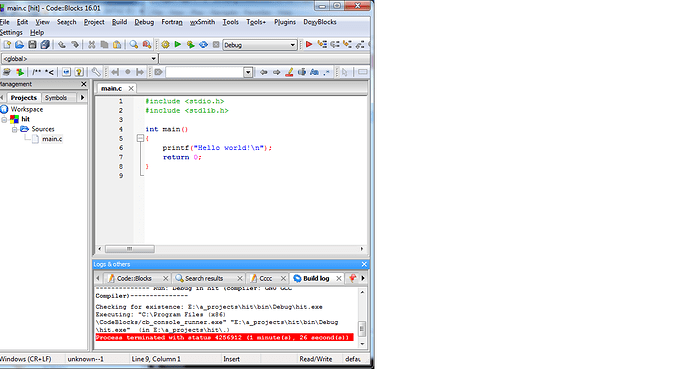Switch to the Symbols tab
Screen dimensions: 690x369
coord(56,98)
